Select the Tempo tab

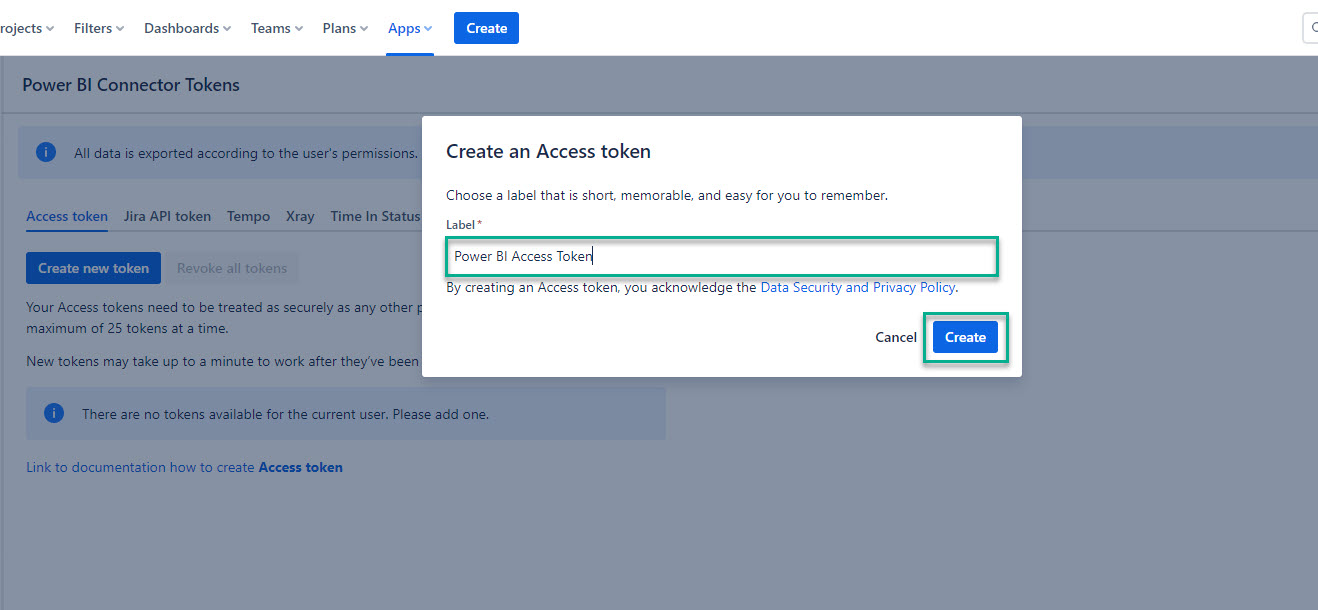[248, 216]
